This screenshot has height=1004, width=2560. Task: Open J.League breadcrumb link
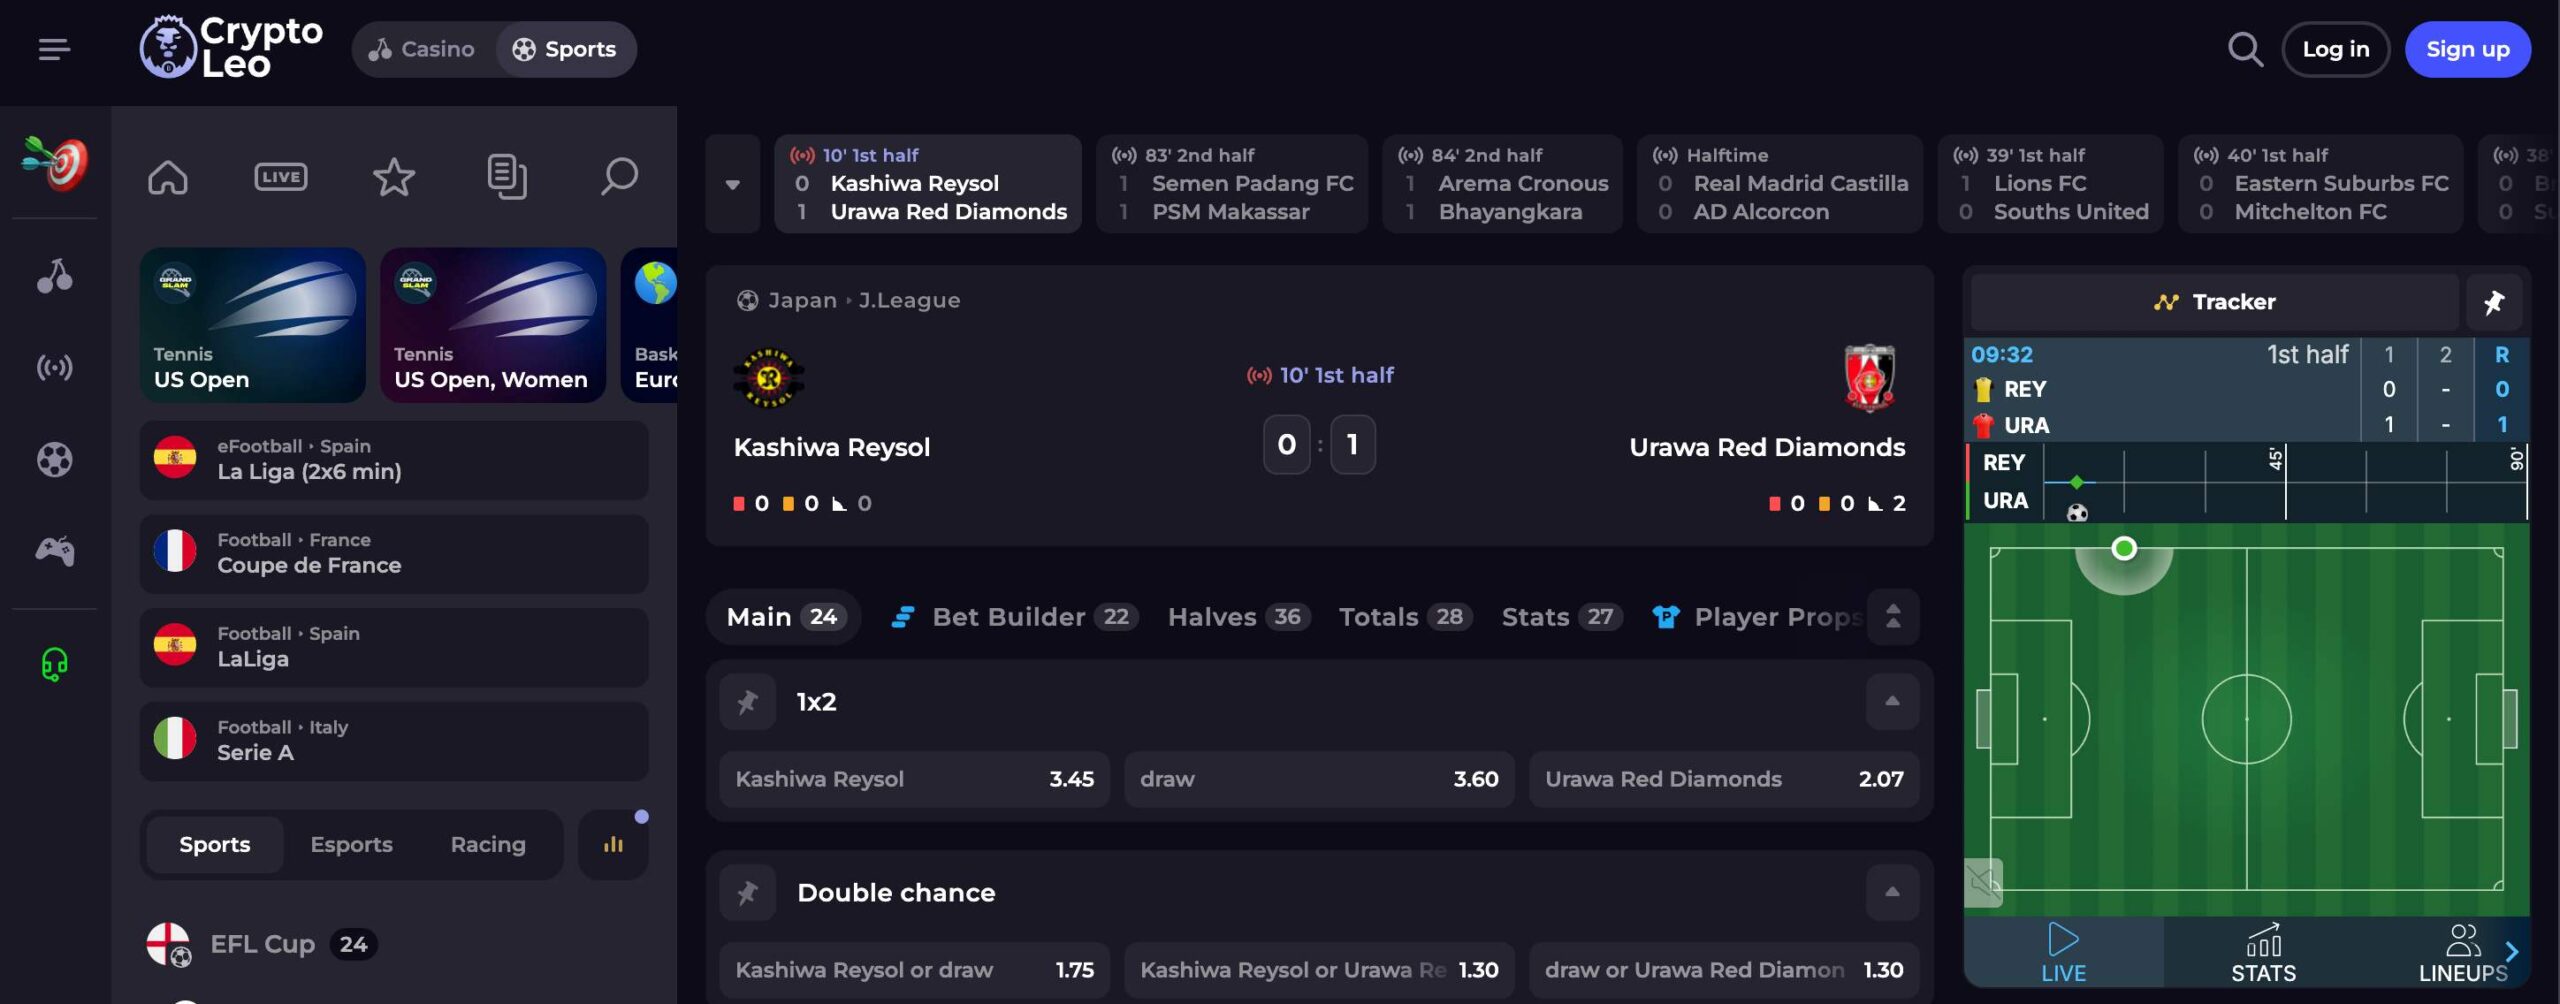[909, 300]
